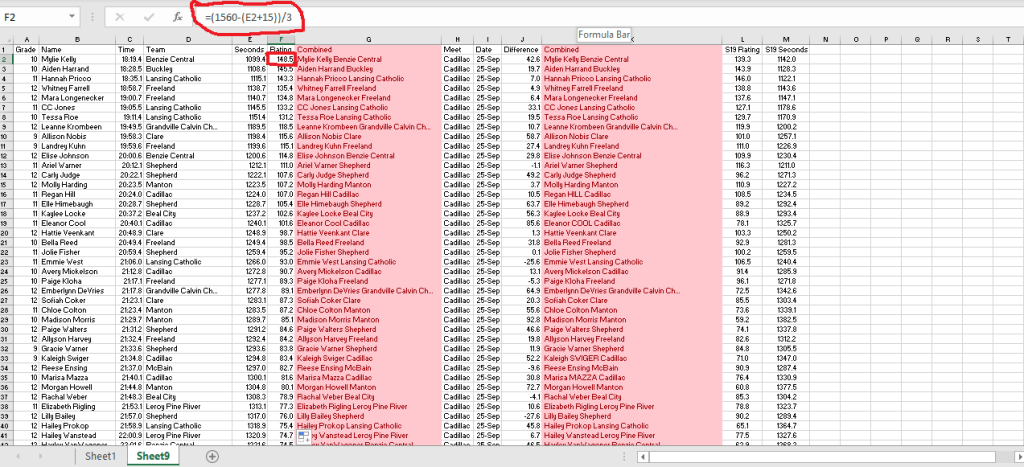Click the Cancel X icon in formula bar
Screen dimensions: 1024x467
pos(120,17)
